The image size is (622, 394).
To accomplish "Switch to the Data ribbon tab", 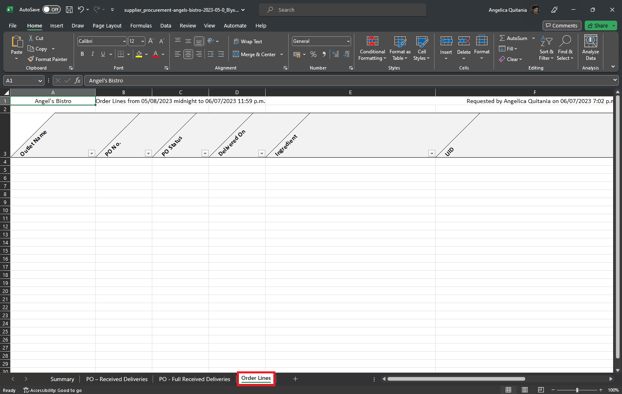I will tap(165, 25).
